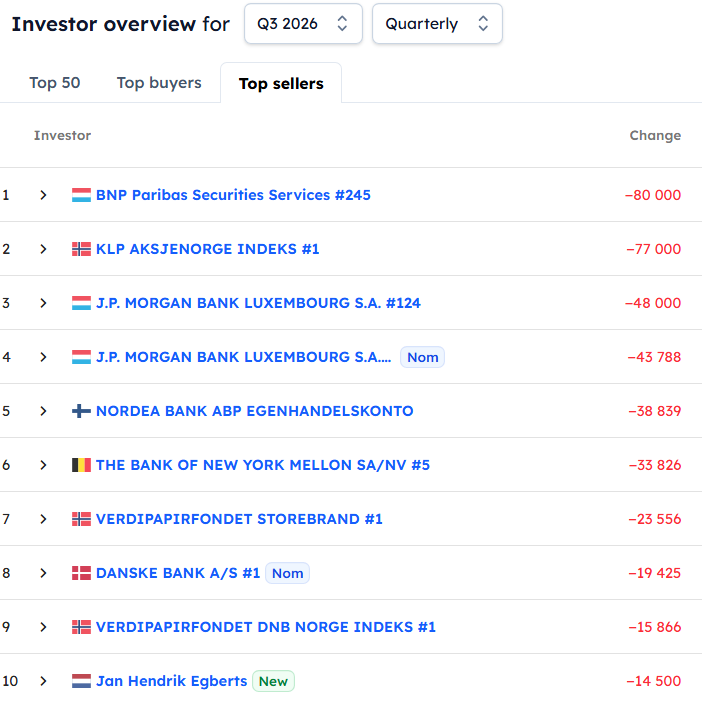702x701 pixels.
Task: Click the −33 826 change value
Action: [x=655, y=465]
